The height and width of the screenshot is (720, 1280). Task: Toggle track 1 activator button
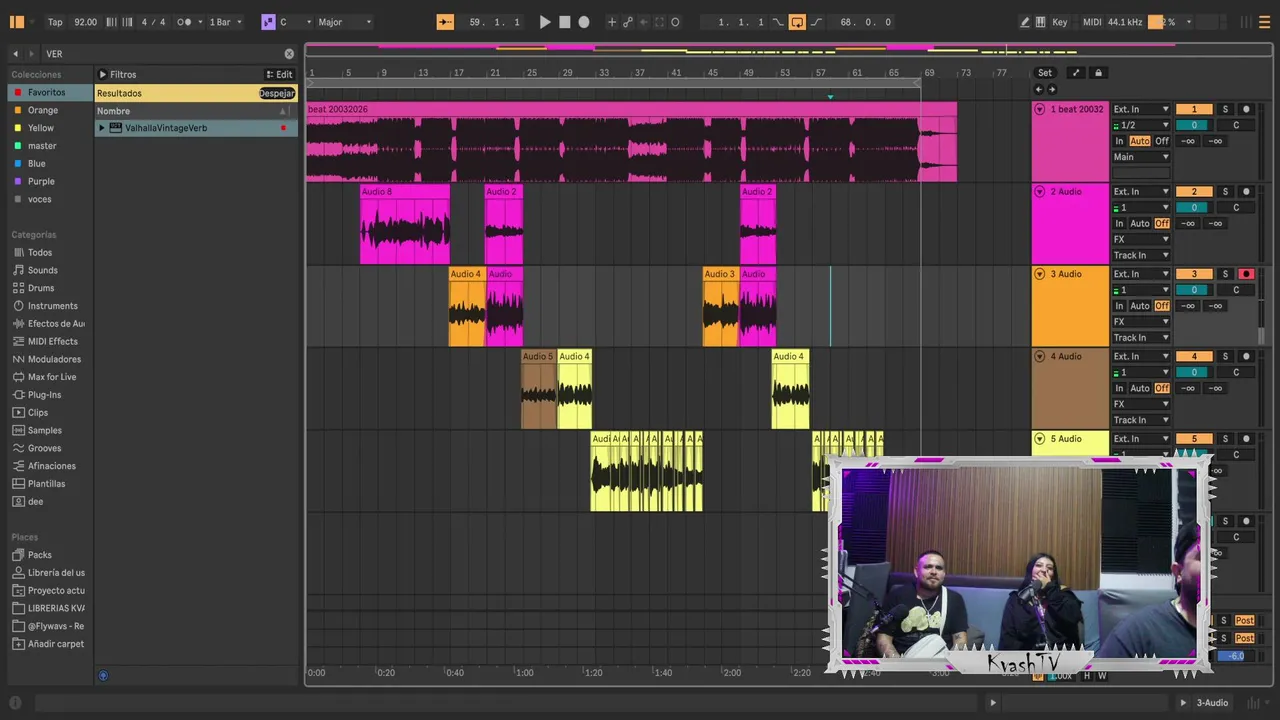click(1194, 109)
